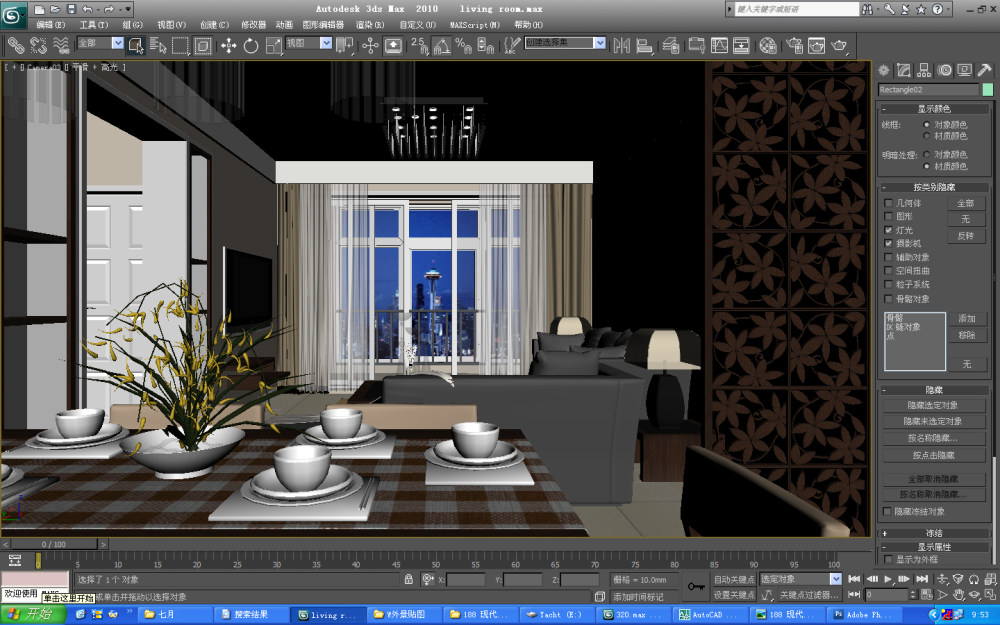Screen dimensions: 1000x625
Task: Open the Rendered Frame Window
Action: [817, 45]
